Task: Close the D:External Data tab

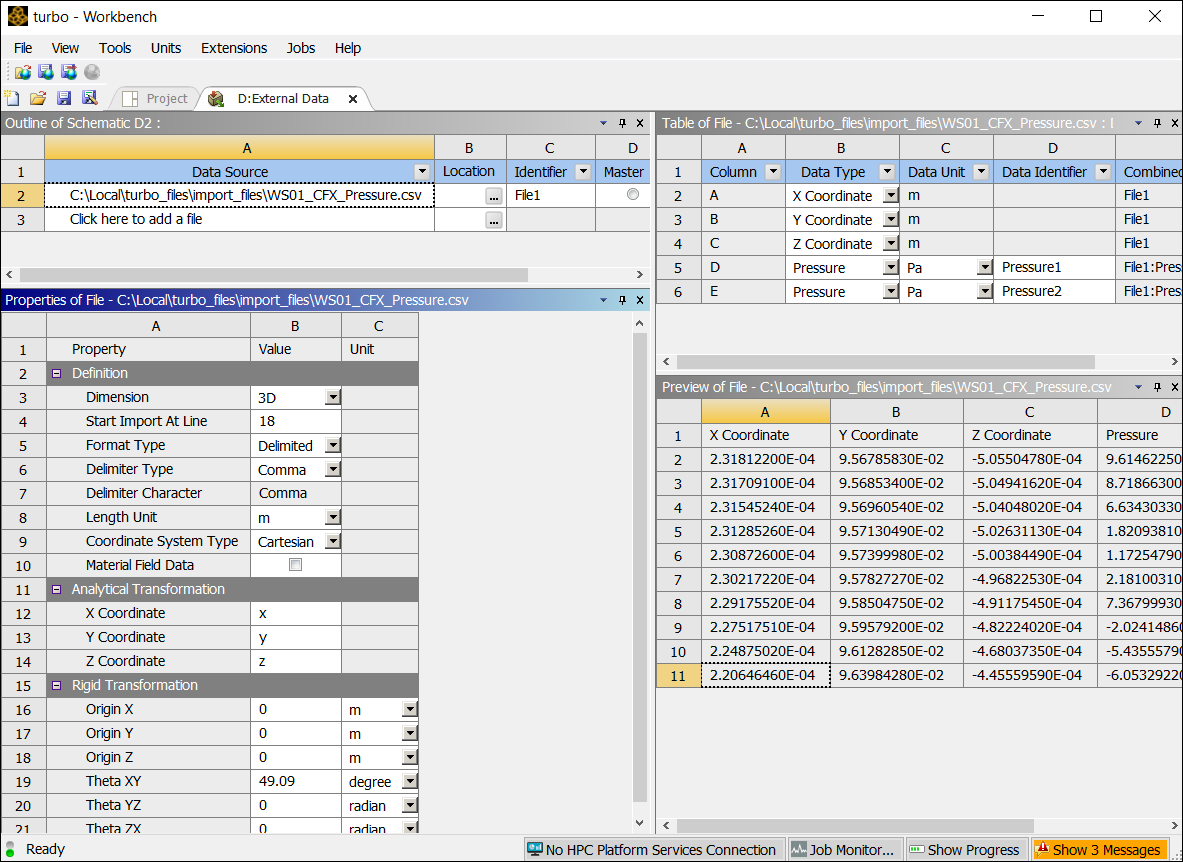Action: click(x=352, y=99)
